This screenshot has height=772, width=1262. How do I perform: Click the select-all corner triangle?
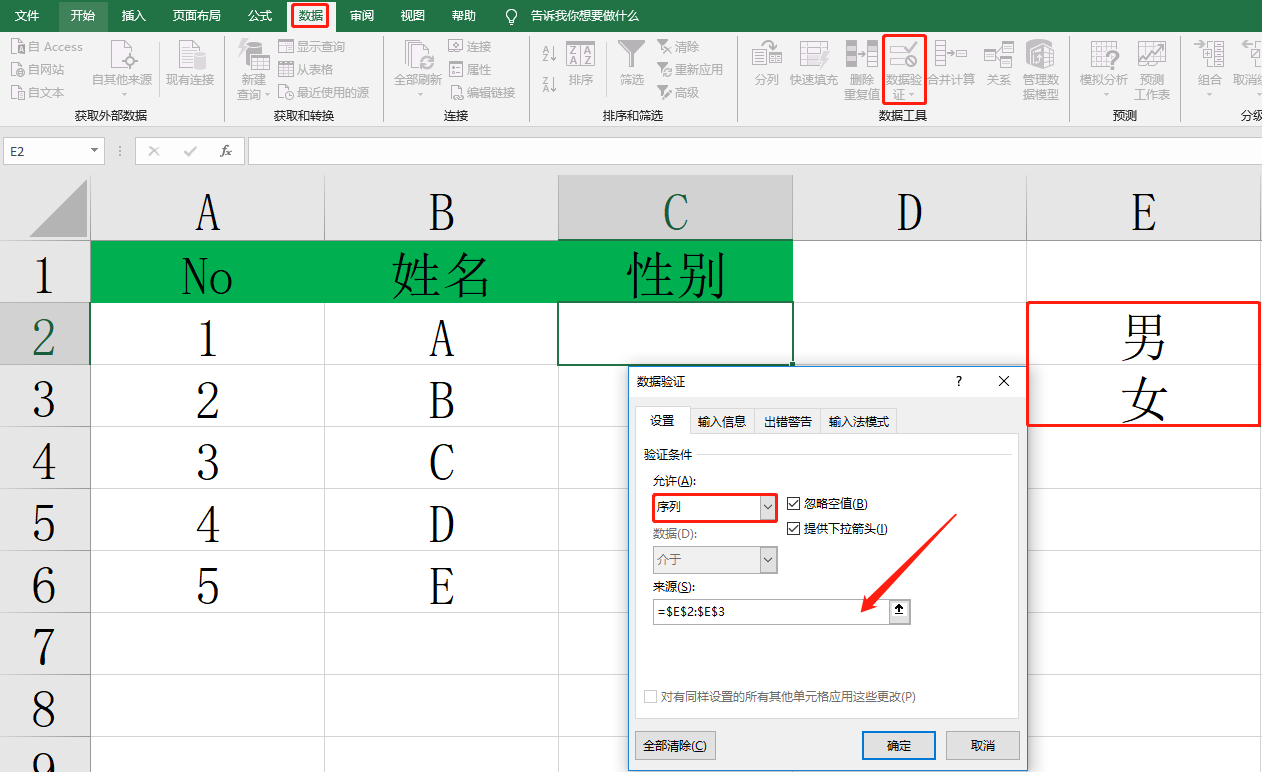tap(58, 208)
